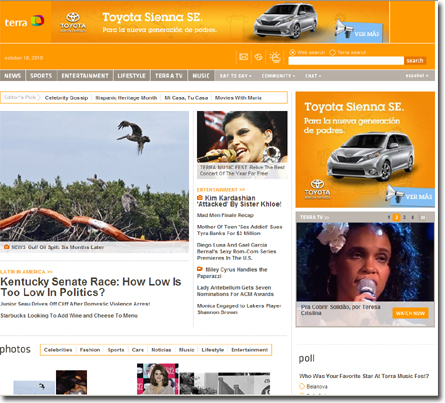
Task: Open the SPORTS navigation tab
Action: click(x=41, y=76)
